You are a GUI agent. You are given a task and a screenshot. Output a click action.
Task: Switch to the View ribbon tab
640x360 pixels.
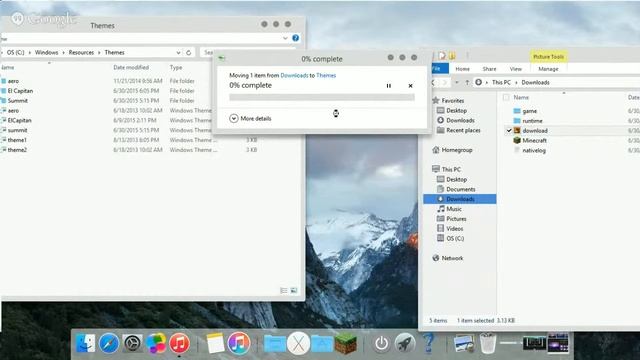pyautogui.click(x=516, y=69)
